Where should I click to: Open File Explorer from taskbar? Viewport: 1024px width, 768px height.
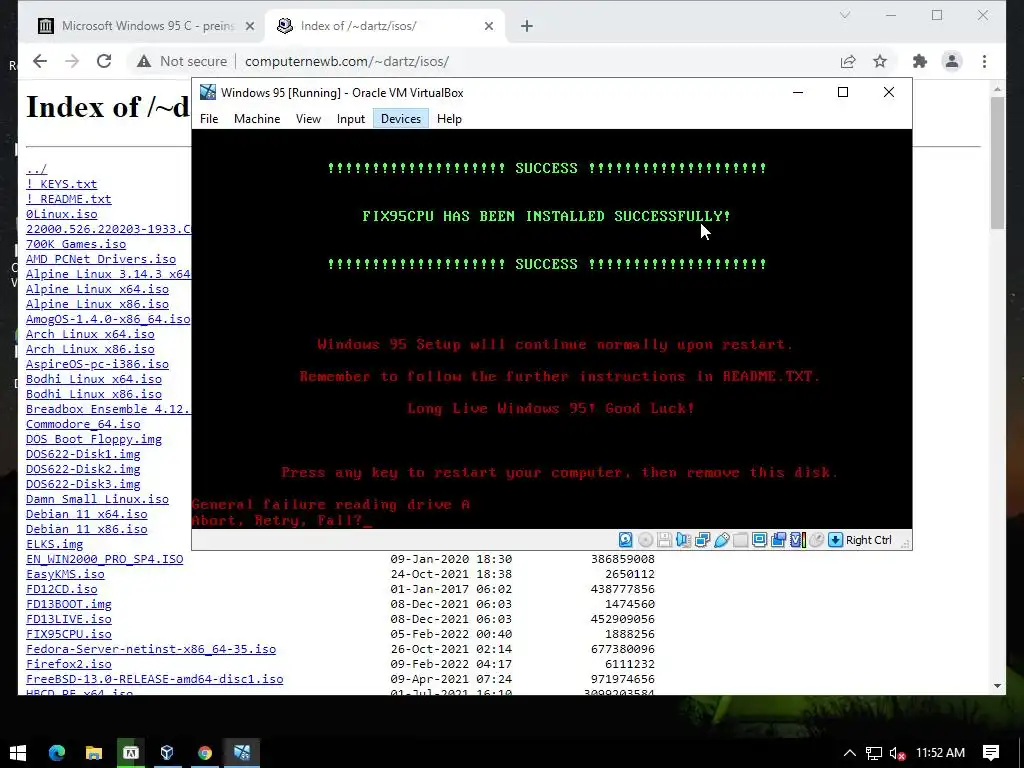(94, 753)
